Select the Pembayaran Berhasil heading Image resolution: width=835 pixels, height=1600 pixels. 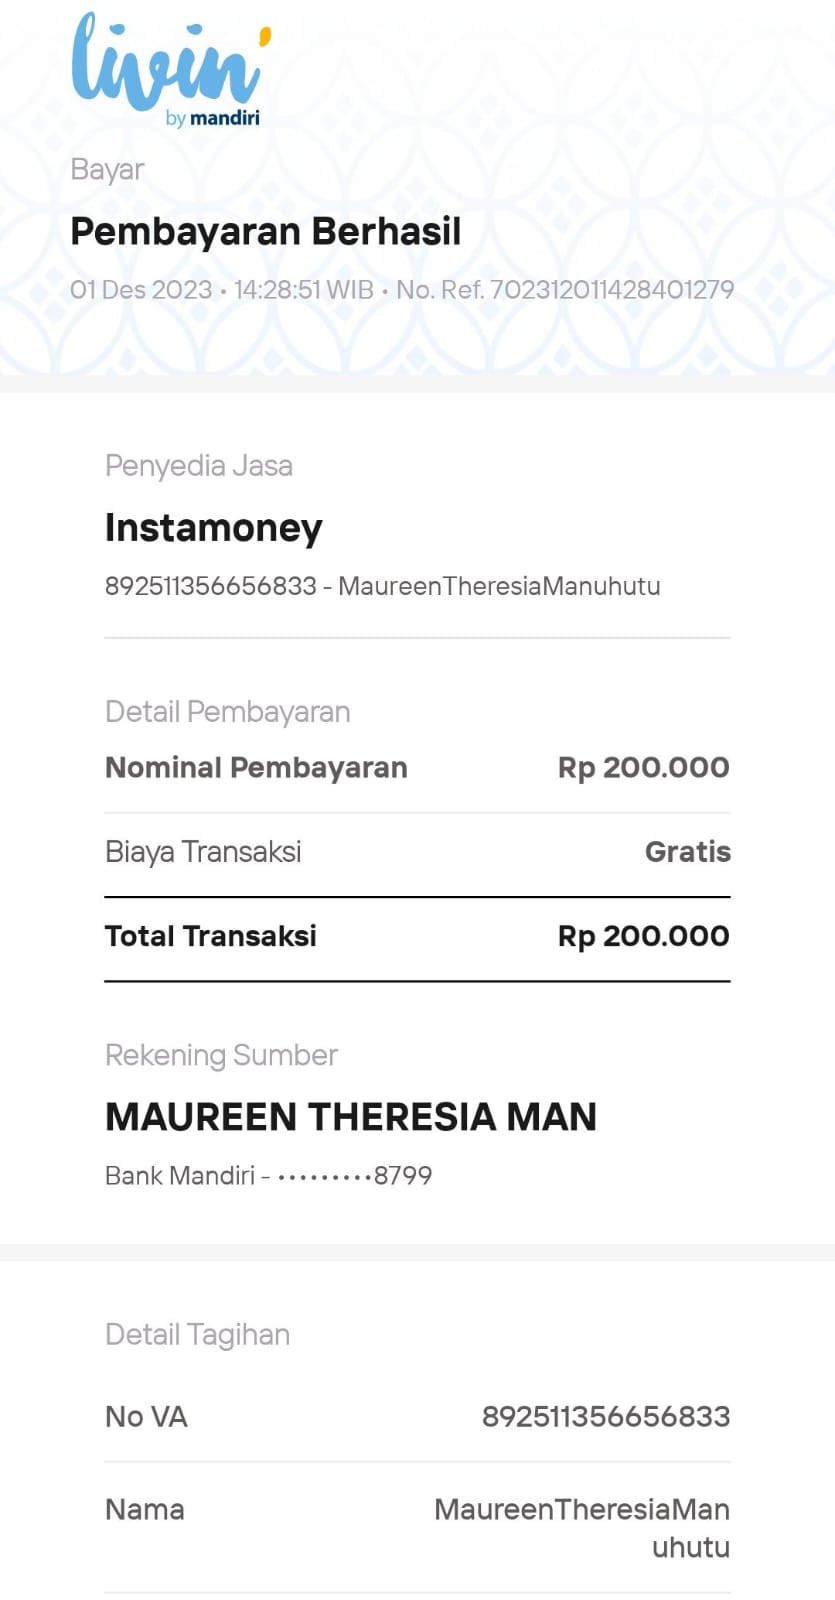[x=265, y=231]
